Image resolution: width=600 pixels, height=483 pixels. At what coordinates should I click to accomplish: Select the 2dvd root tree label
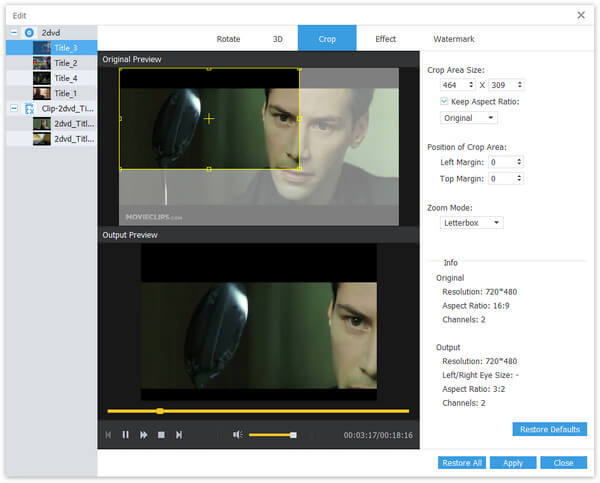point(51,33)
